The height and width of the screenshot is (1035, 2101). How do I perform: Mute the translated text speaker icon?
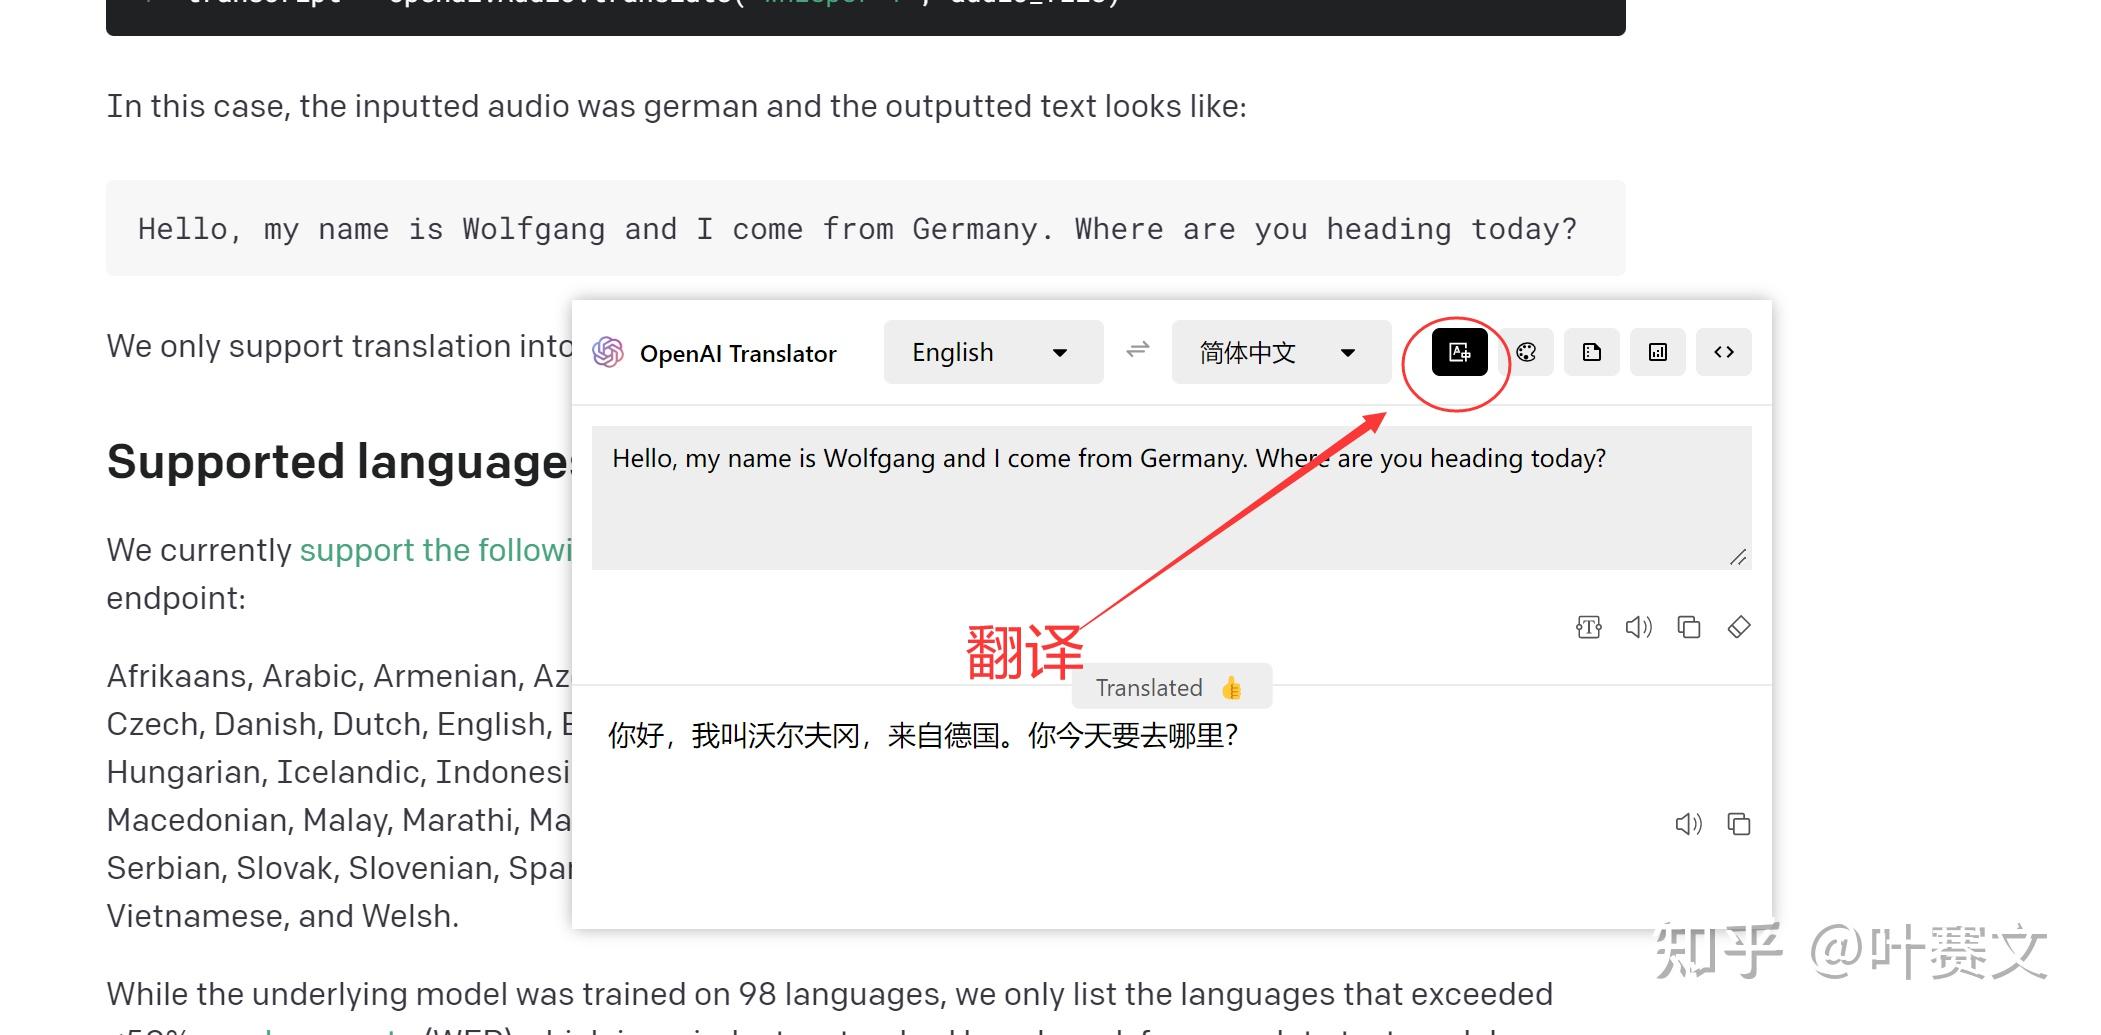(1689, 824)
